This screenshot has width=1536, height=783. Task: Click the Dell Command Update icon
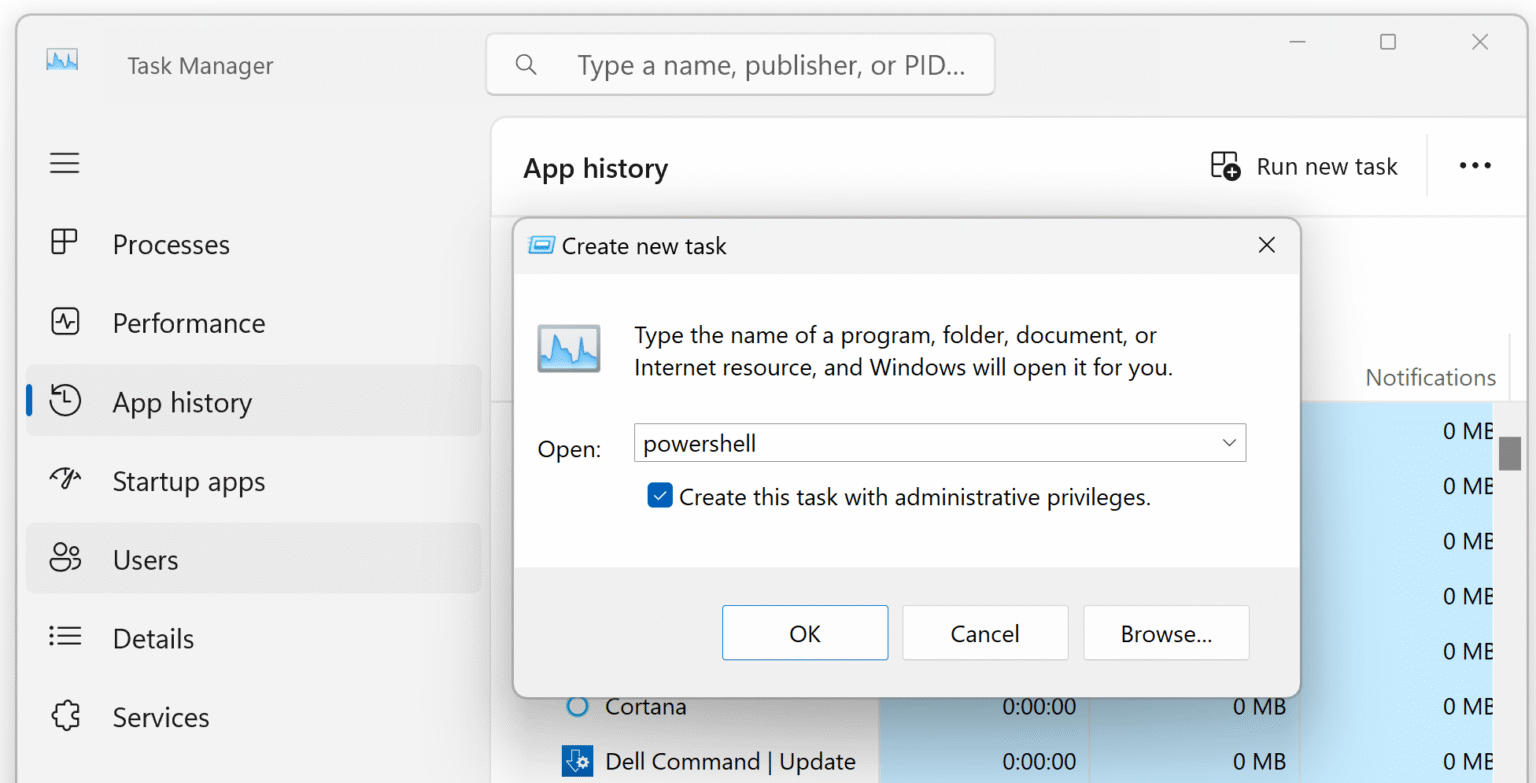577,760
